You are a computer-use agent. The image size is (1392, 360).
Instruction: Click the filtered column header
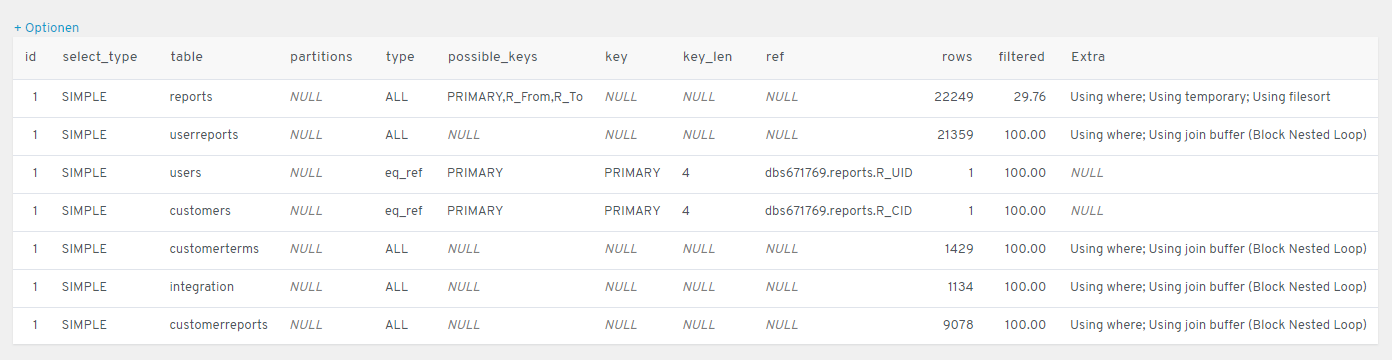click(1021, 57)
